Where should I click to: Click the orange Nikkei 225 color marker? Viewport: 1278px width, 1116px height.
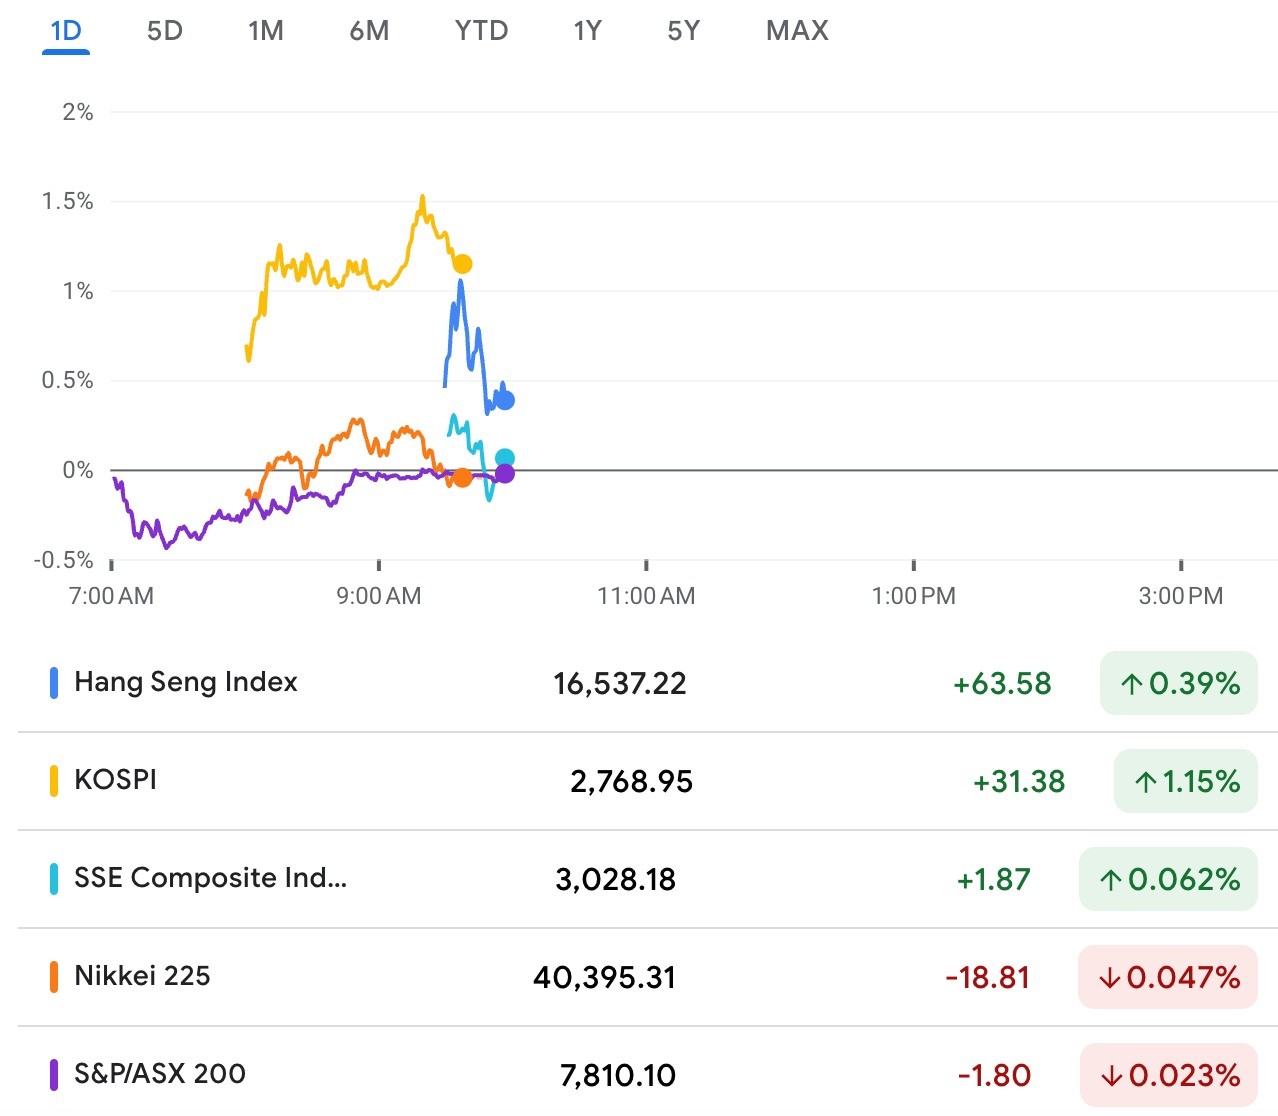tap(54, 977)
